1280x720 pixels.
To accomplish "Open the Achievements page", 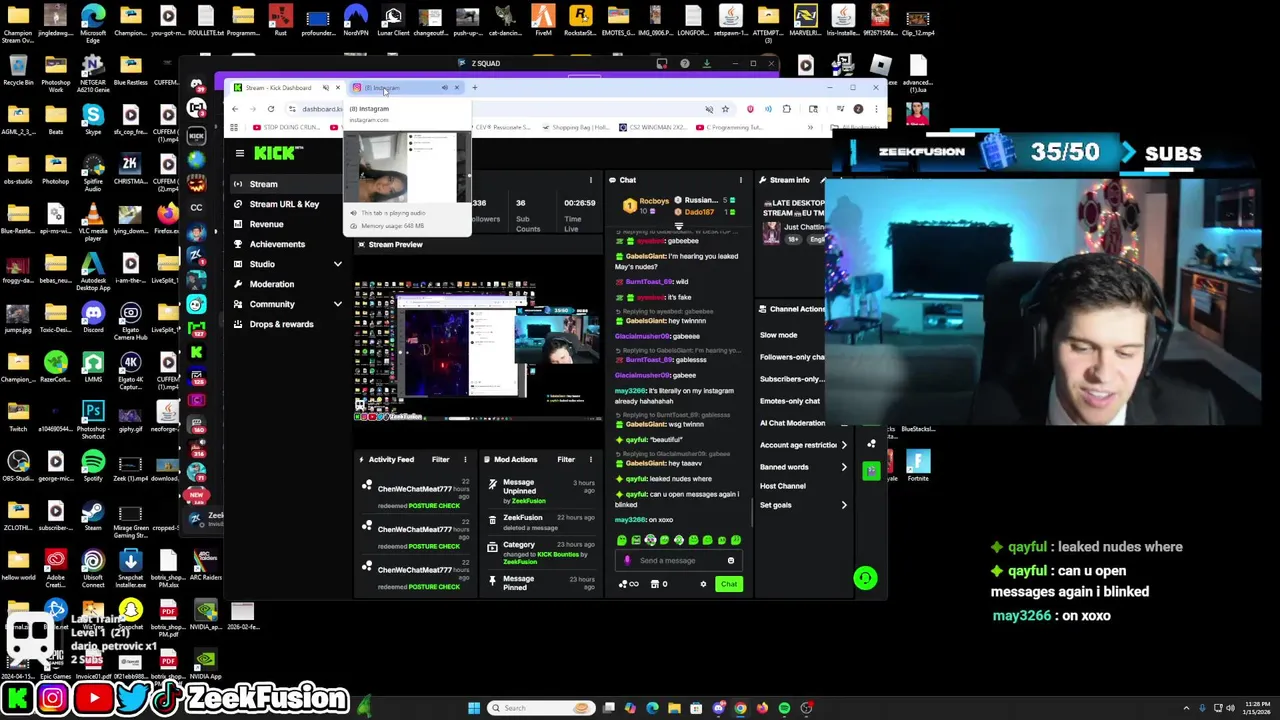I will coord(277,244).
